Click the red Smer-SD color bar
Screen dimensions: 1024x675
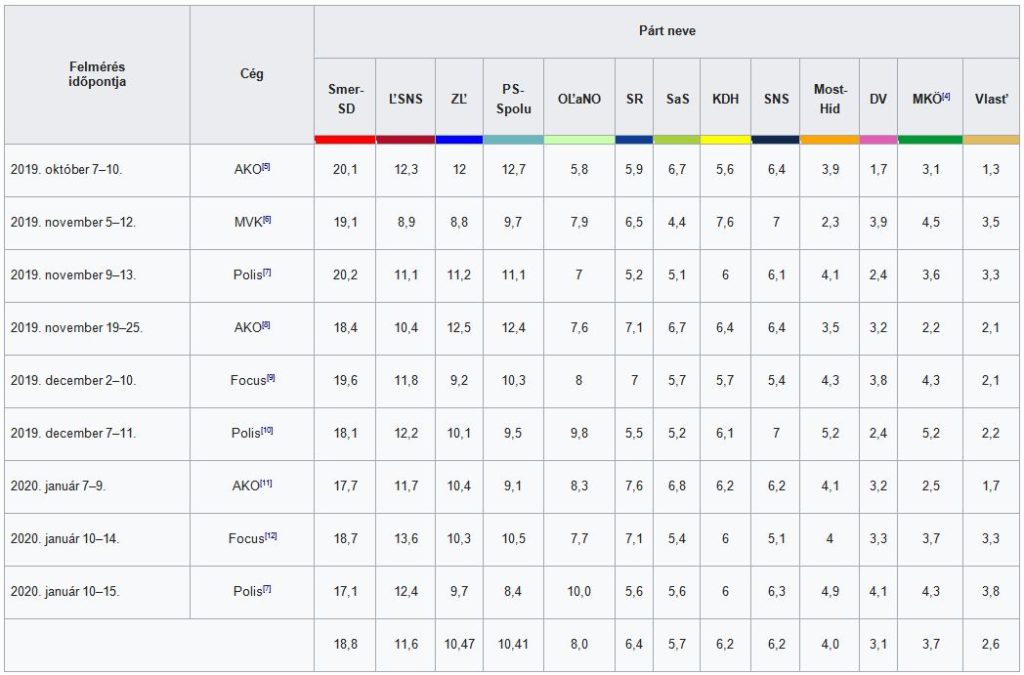pyautogui.click(x=345, y=139)
